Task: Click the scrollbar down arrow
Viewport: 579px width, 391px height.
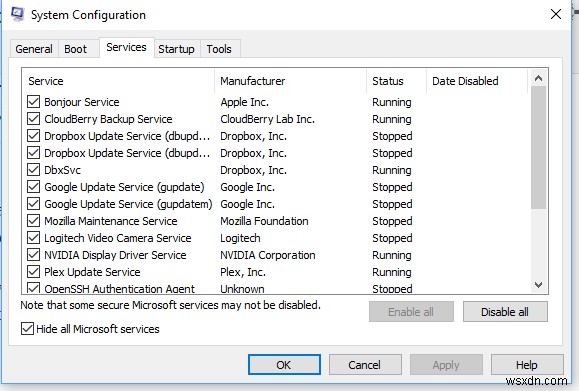Action: click(538, 285)
